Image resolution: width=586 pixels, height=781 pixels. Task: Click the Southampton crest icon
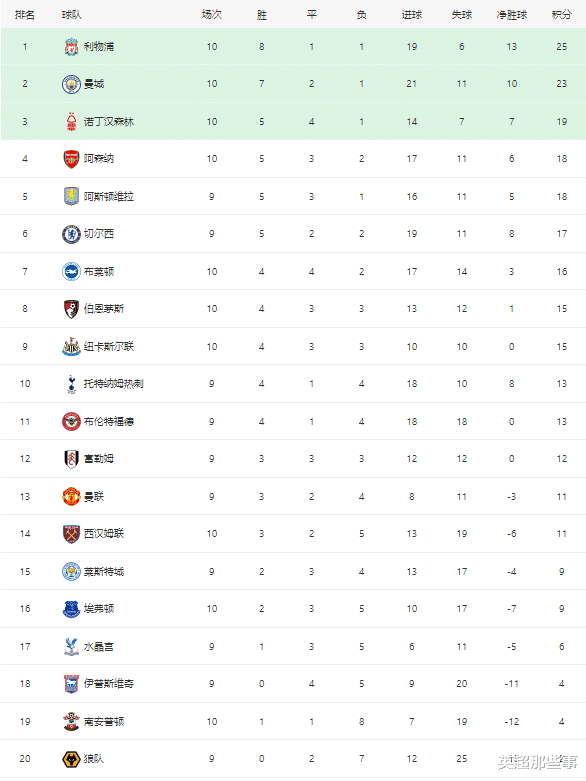pos(71,722)
